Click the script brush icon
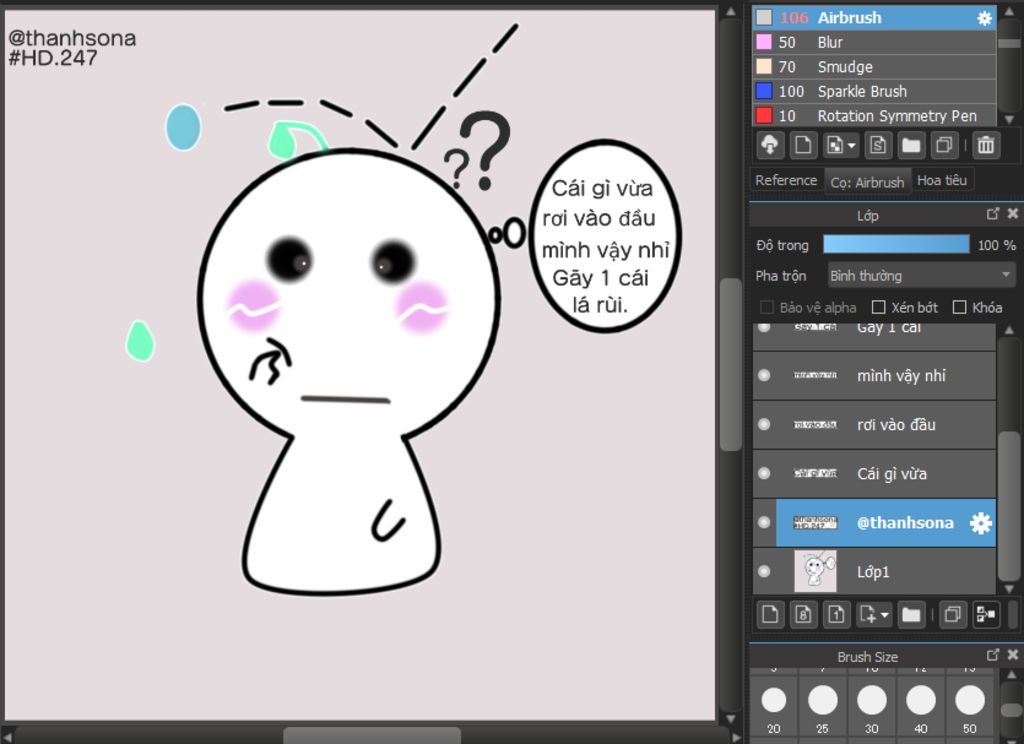Screen dimensions: 1024x744 tap(877, 145)
